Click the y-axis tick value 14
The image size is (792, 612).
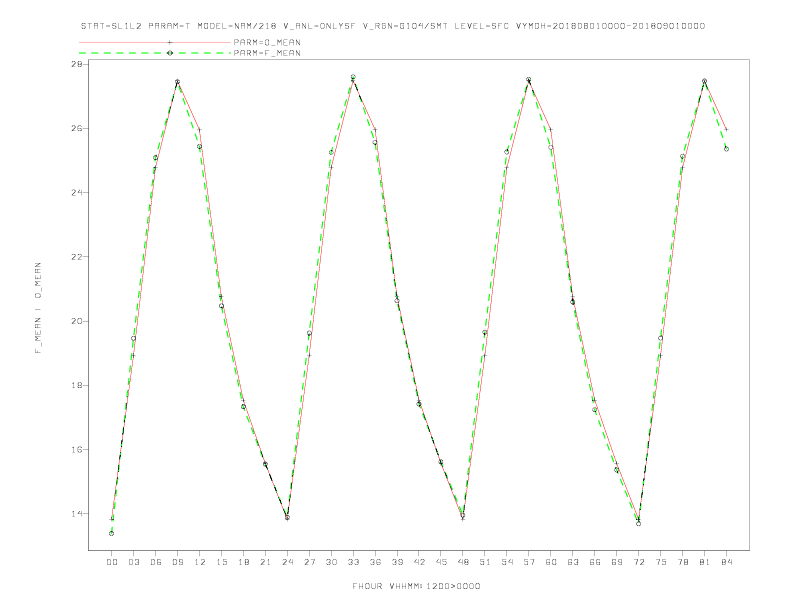point(77,514)
